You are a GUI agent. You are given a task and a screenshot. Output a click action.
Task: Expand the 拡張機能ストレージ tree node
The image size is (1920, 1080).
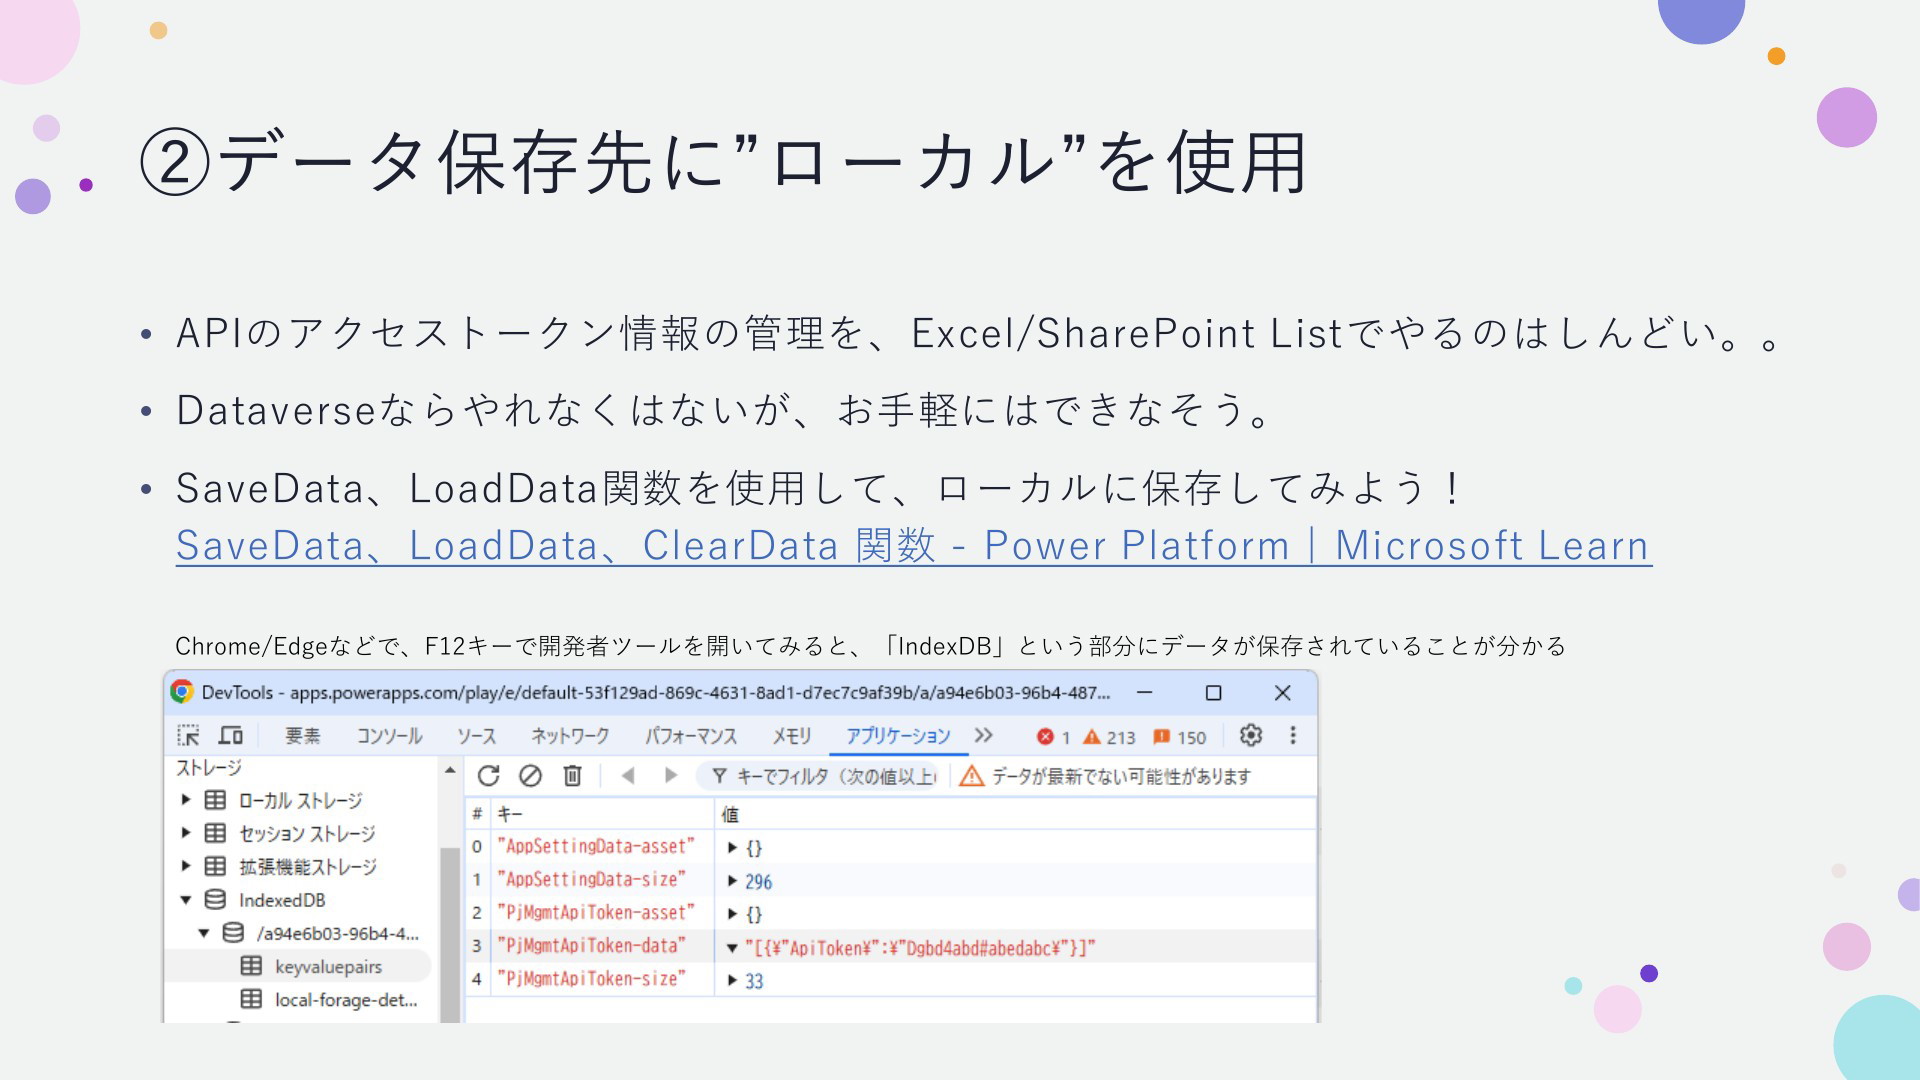[x=186, y=866]
